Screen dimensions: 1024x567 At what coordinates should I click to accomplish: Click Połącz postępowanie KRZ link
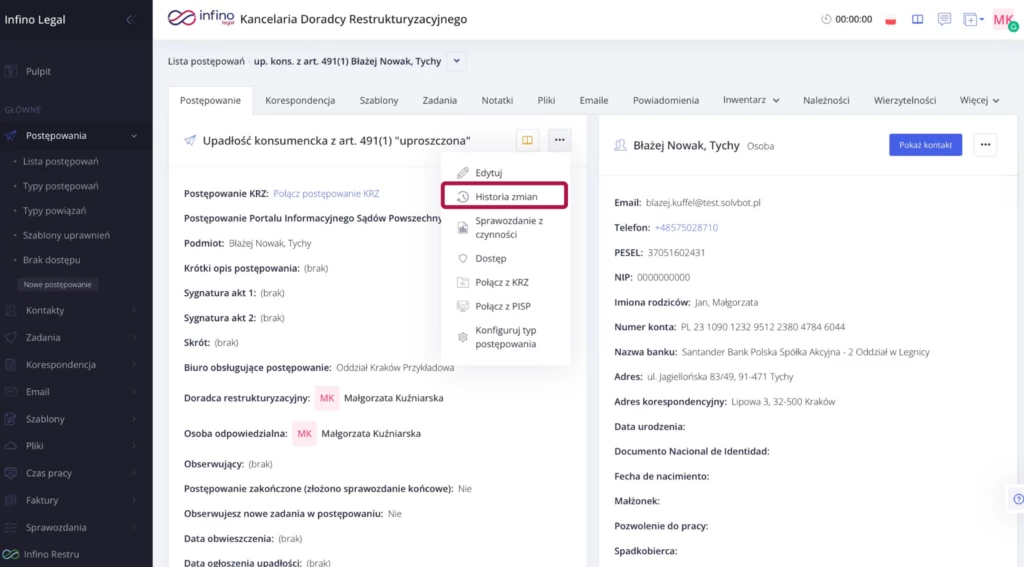pos(326,193)
